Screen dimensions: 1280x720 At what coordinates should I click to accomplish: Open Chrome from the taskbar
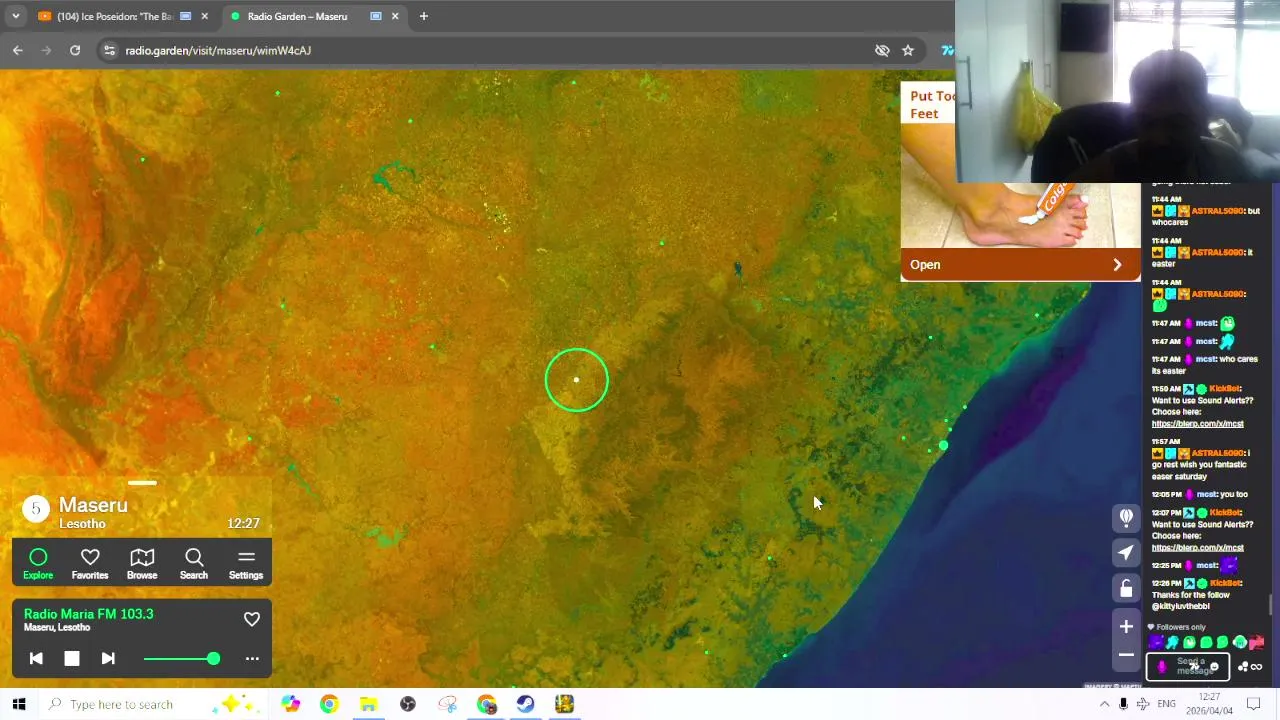coord(329,704)
